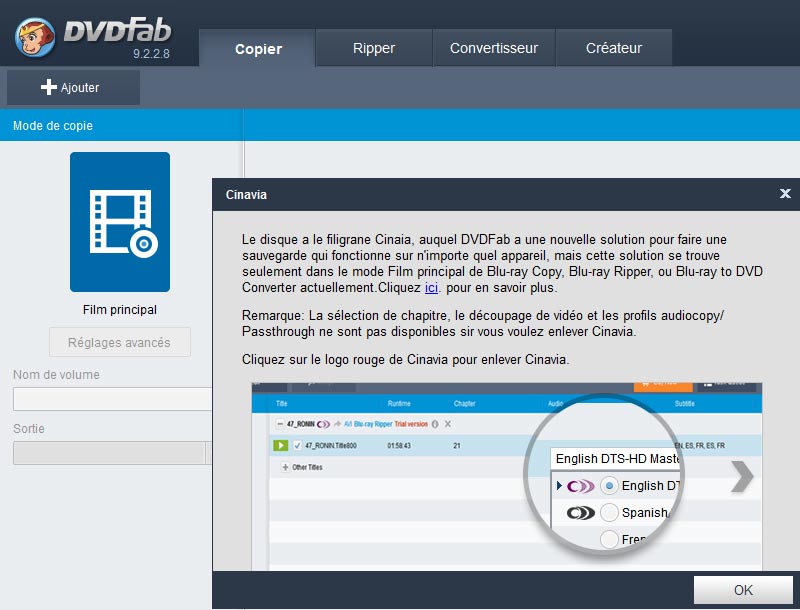Click the Runtime column header

(x=399, y=403)
